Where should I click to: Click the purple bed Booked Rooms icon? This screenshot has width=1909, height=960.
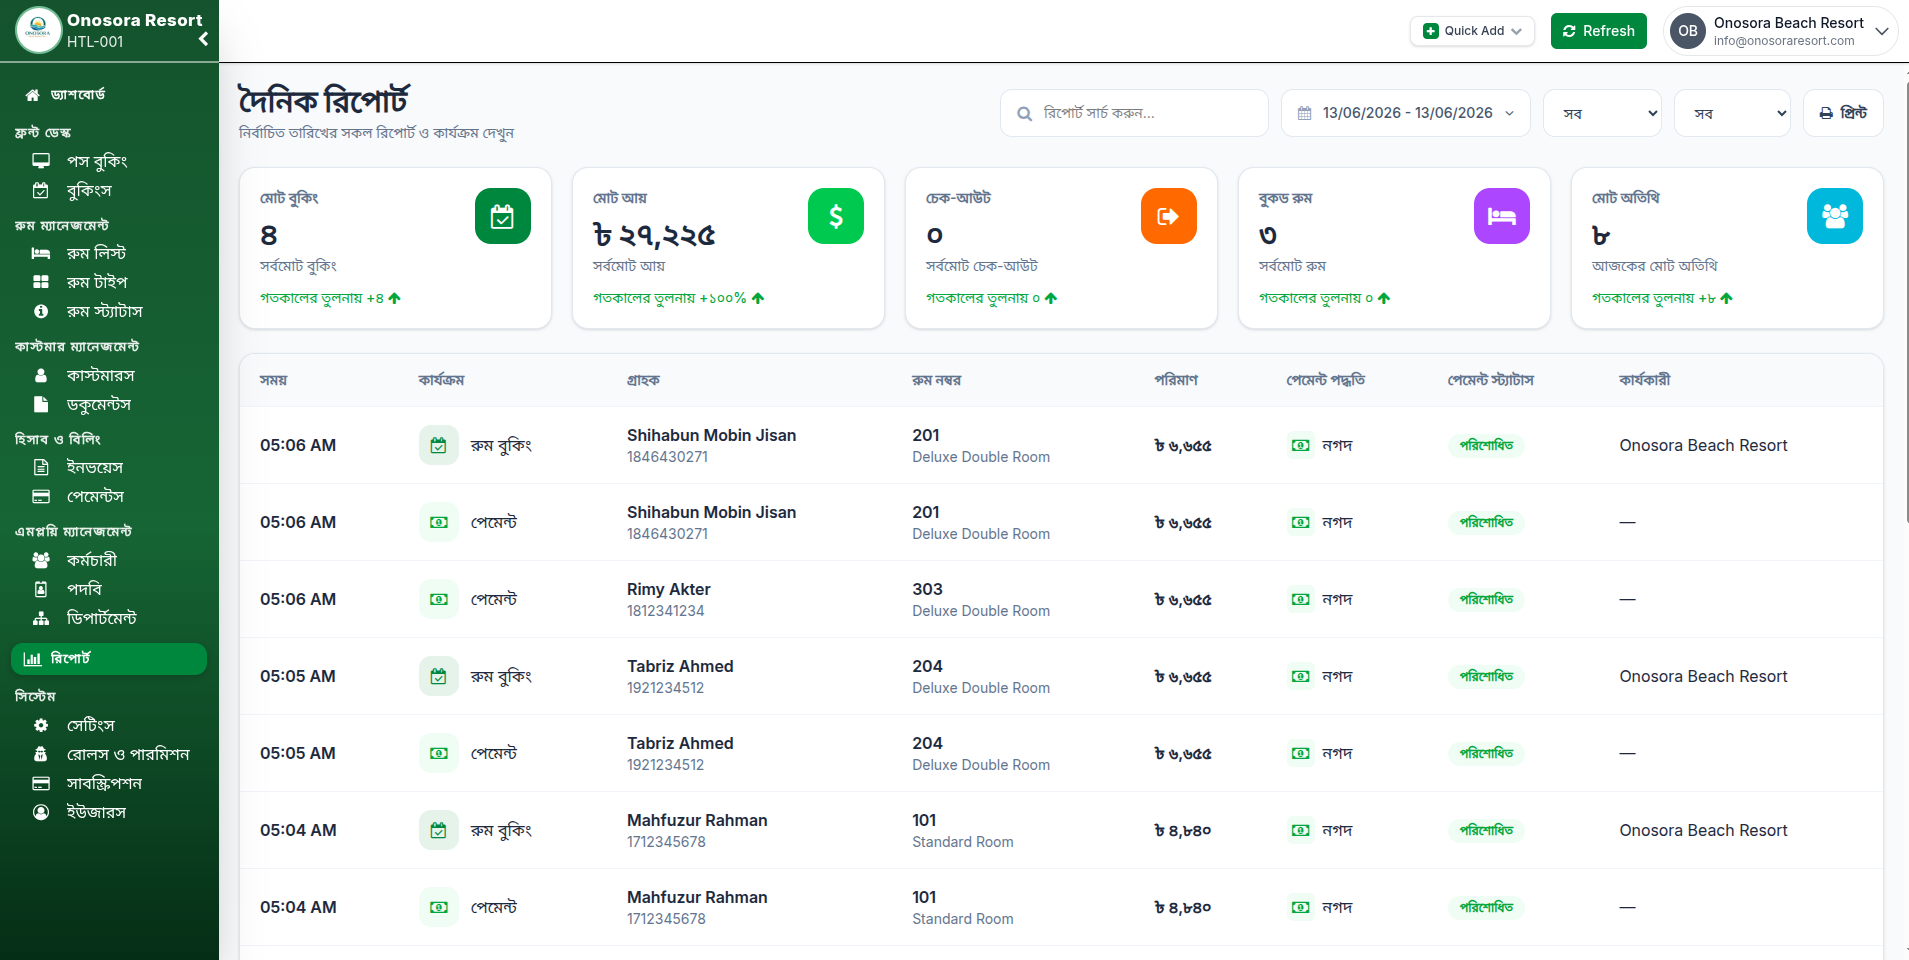click(1501, 216)
